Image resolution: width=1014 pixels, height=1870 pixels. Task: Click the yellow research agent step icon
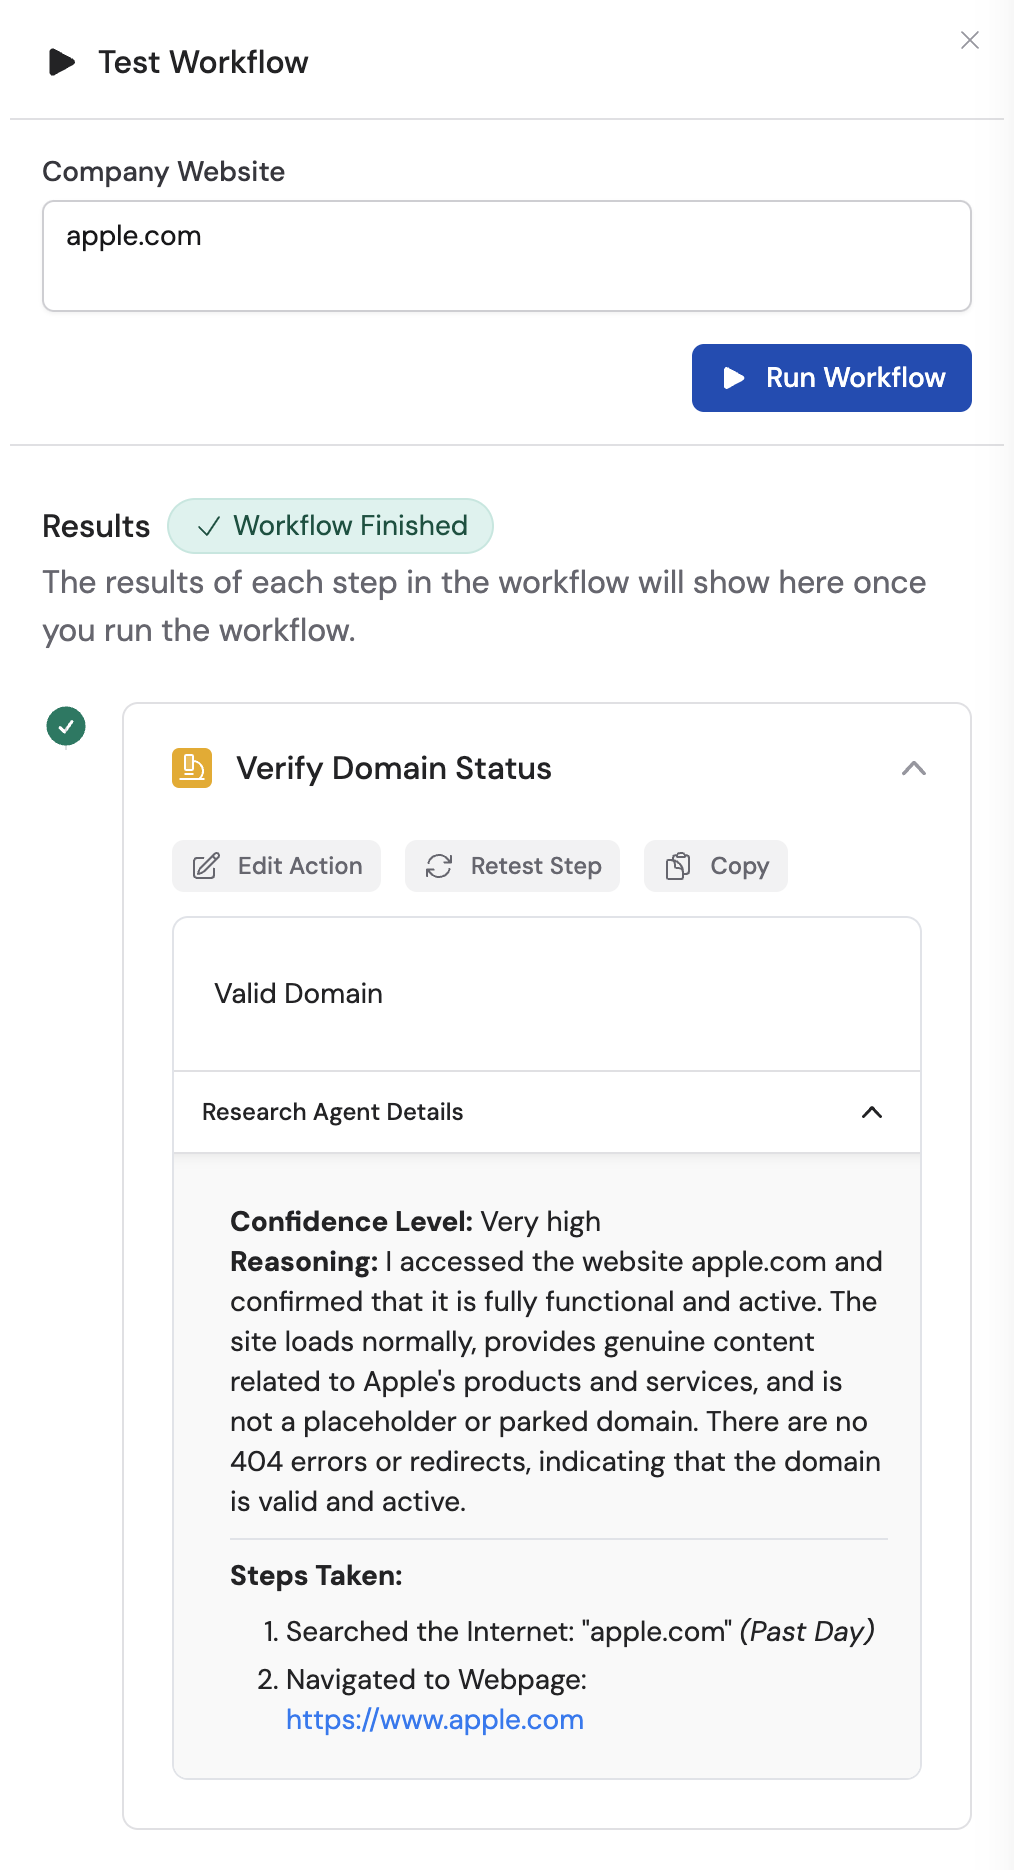pyautogui.click(x=192, y=768)
